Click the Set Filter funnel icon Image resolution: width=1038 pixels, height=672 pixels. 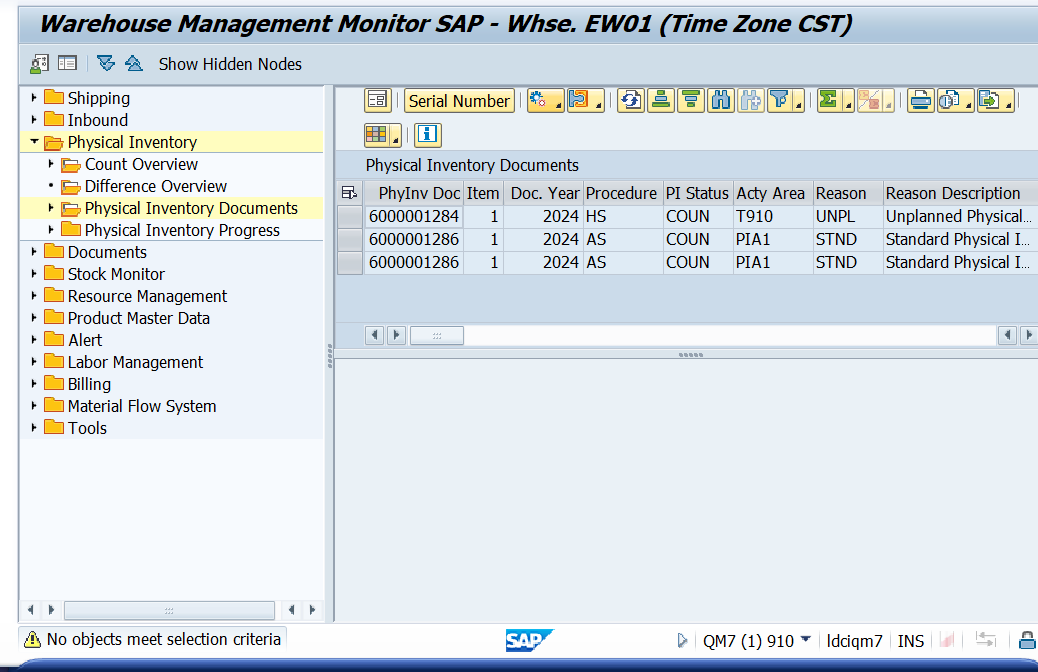(780, 101)
